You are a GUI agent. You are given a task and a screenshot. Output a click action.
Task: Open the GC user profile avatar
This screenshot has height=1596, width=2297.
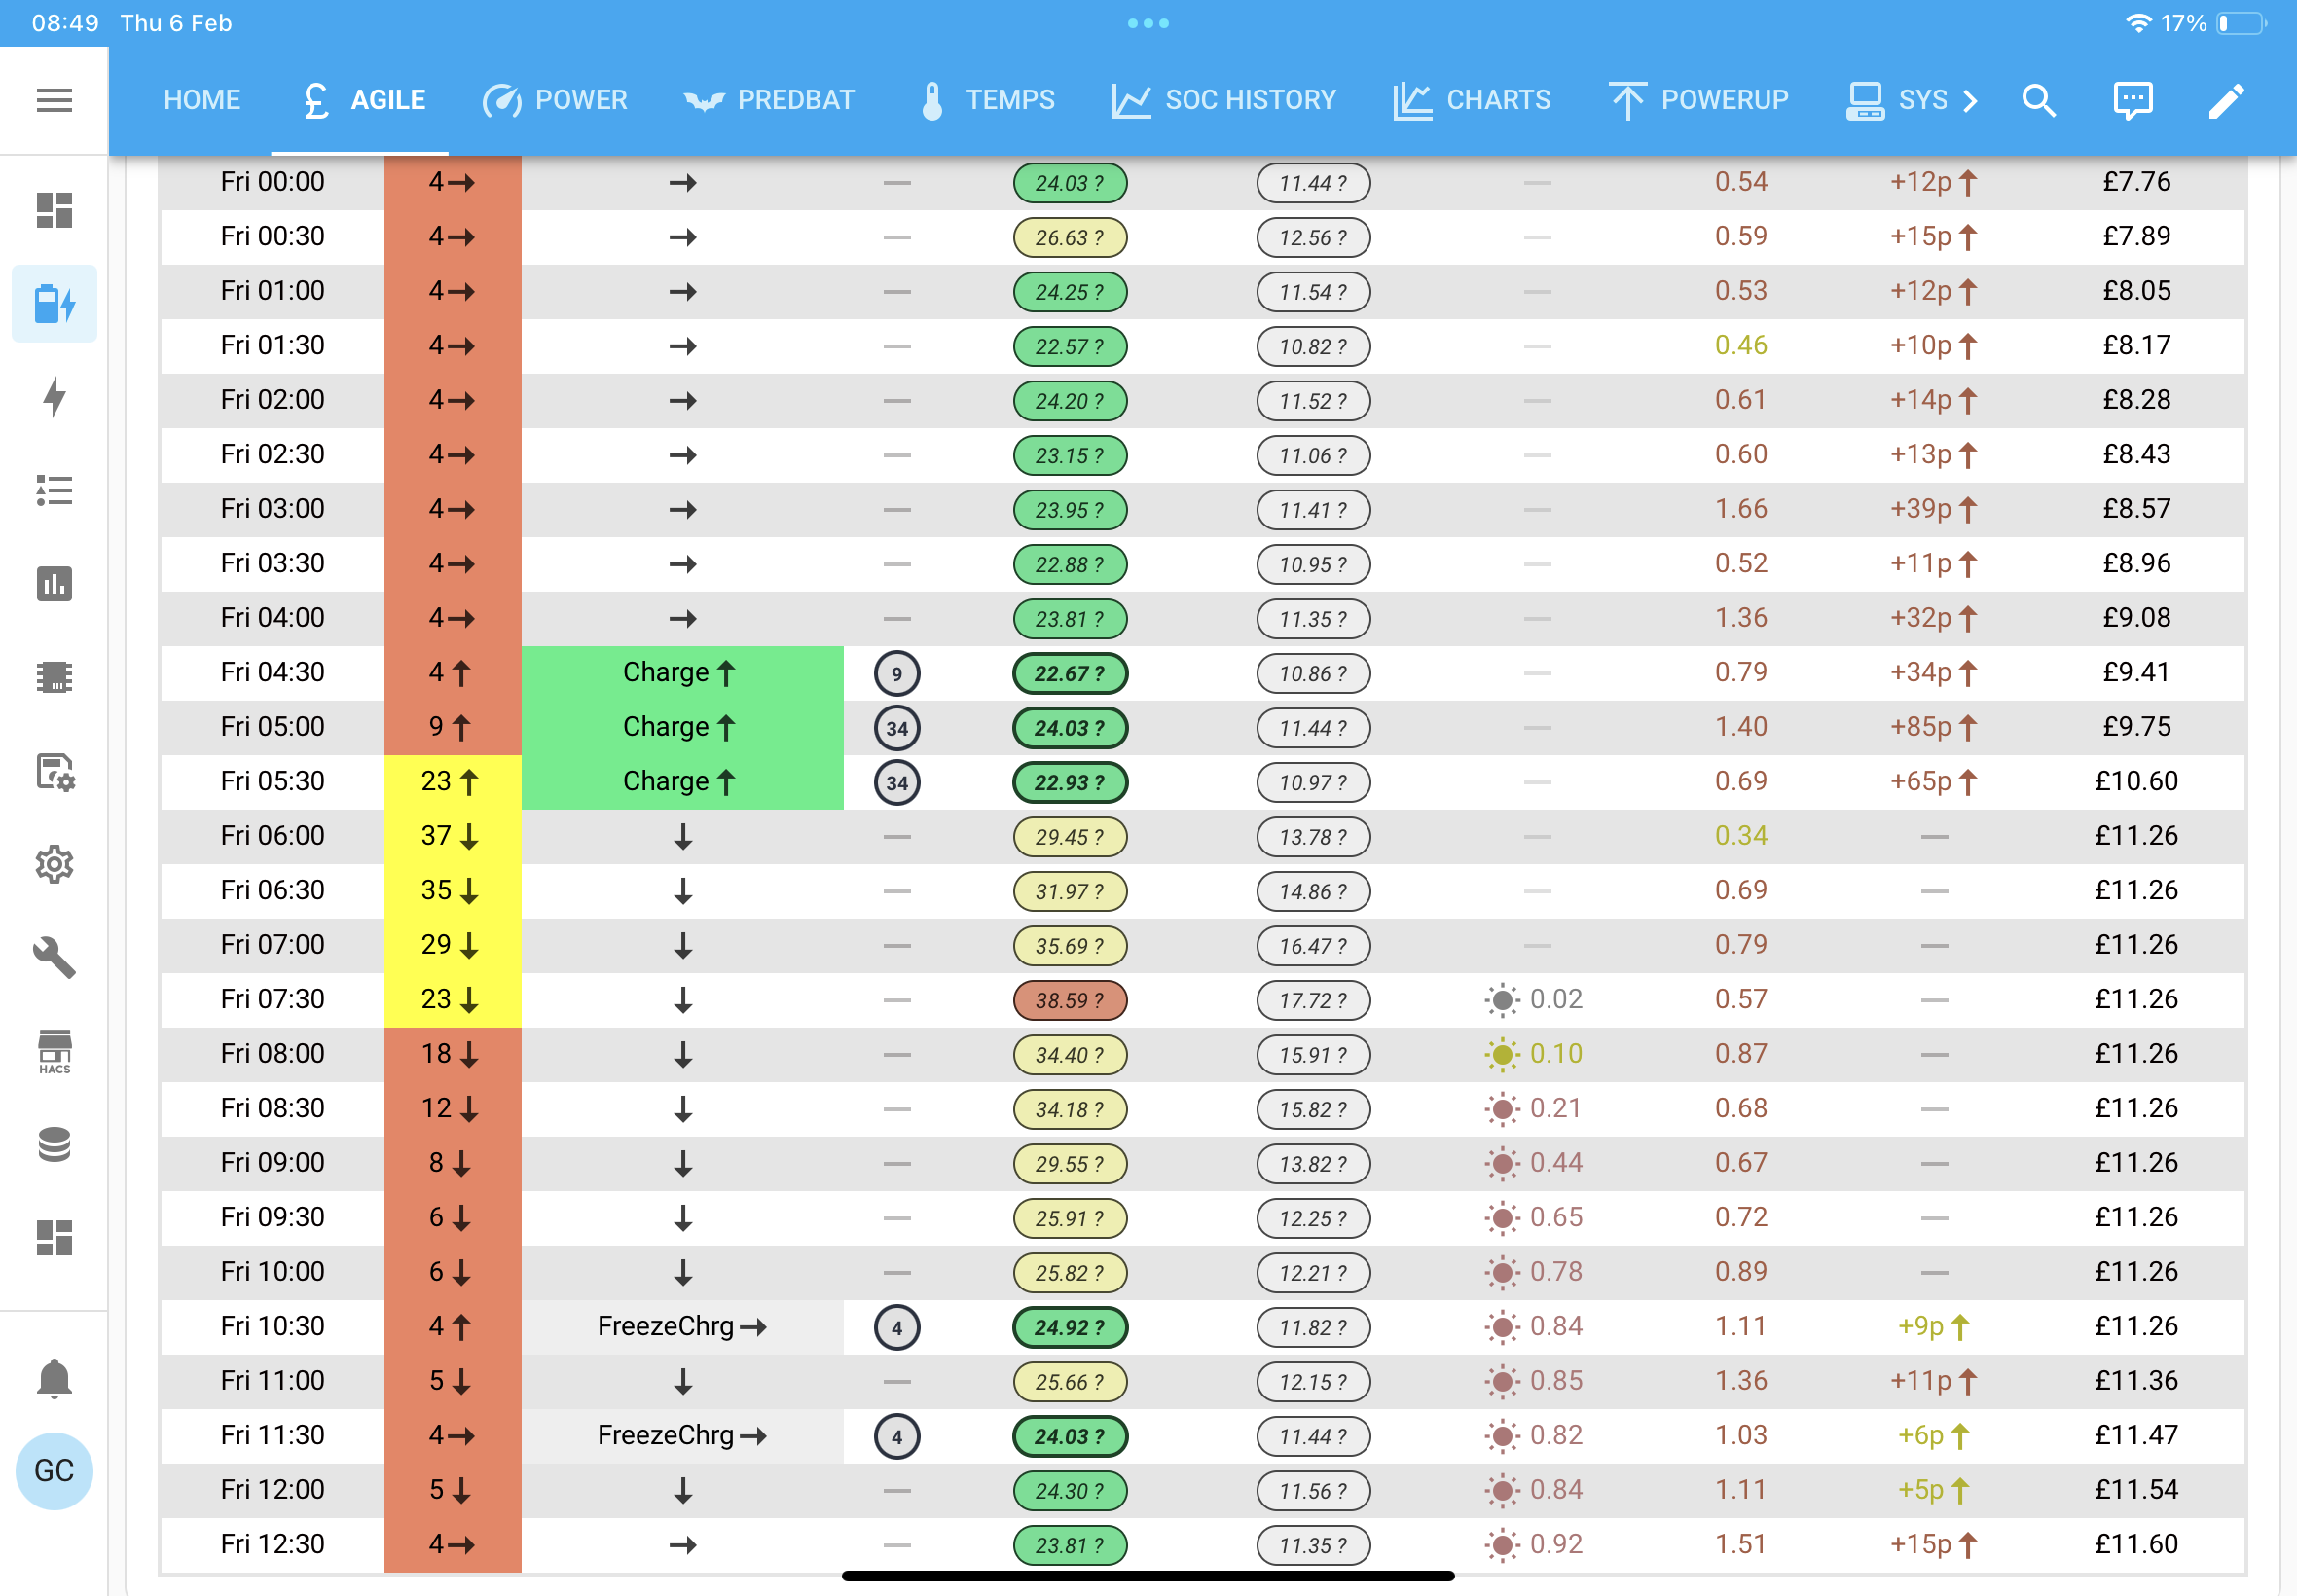tap(54, 1470)
